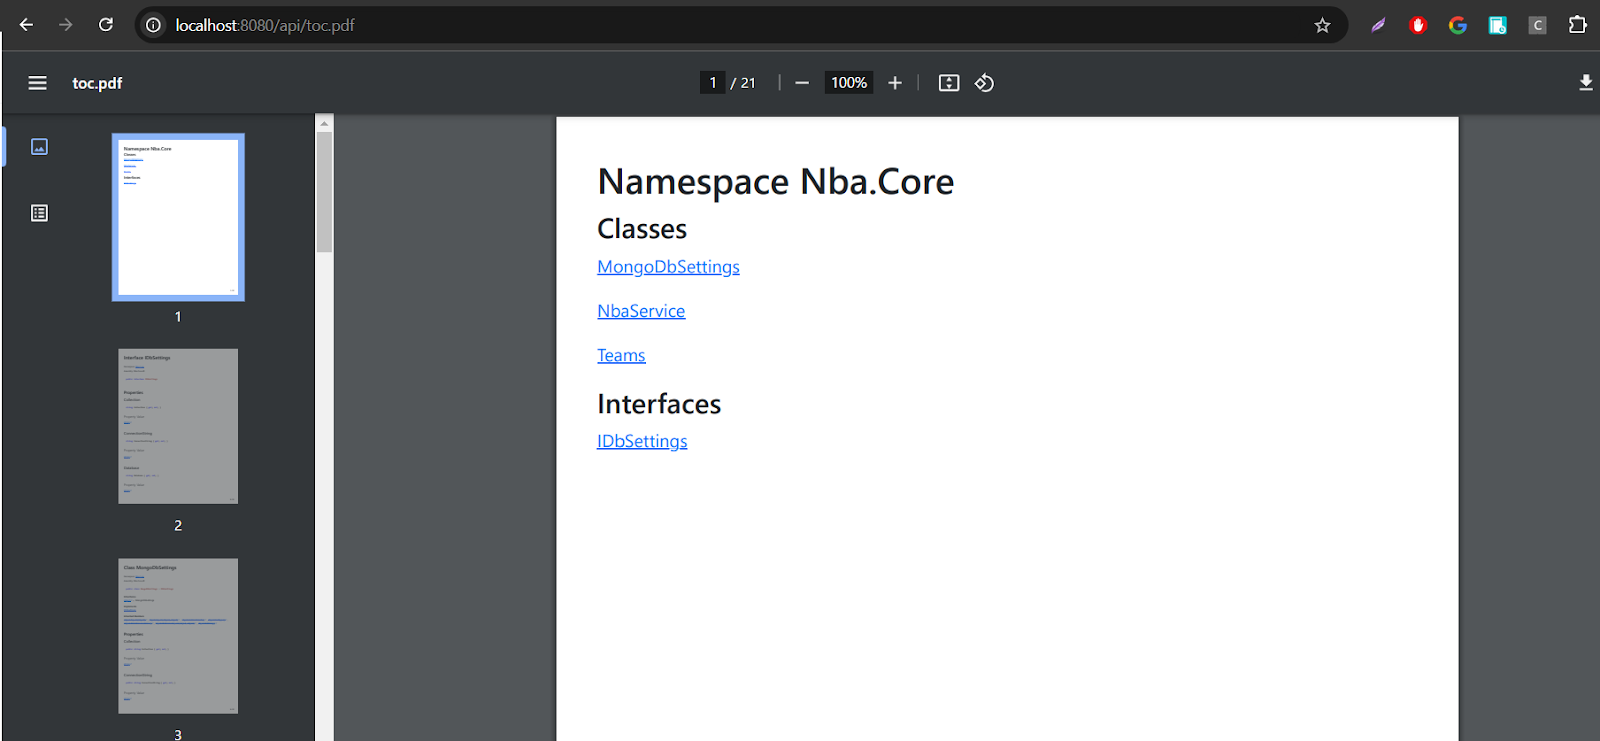This screenshot has height=741, width=1600.
Task: Show thumbnails view in sidebar
Action: click(x=39, y=147)
